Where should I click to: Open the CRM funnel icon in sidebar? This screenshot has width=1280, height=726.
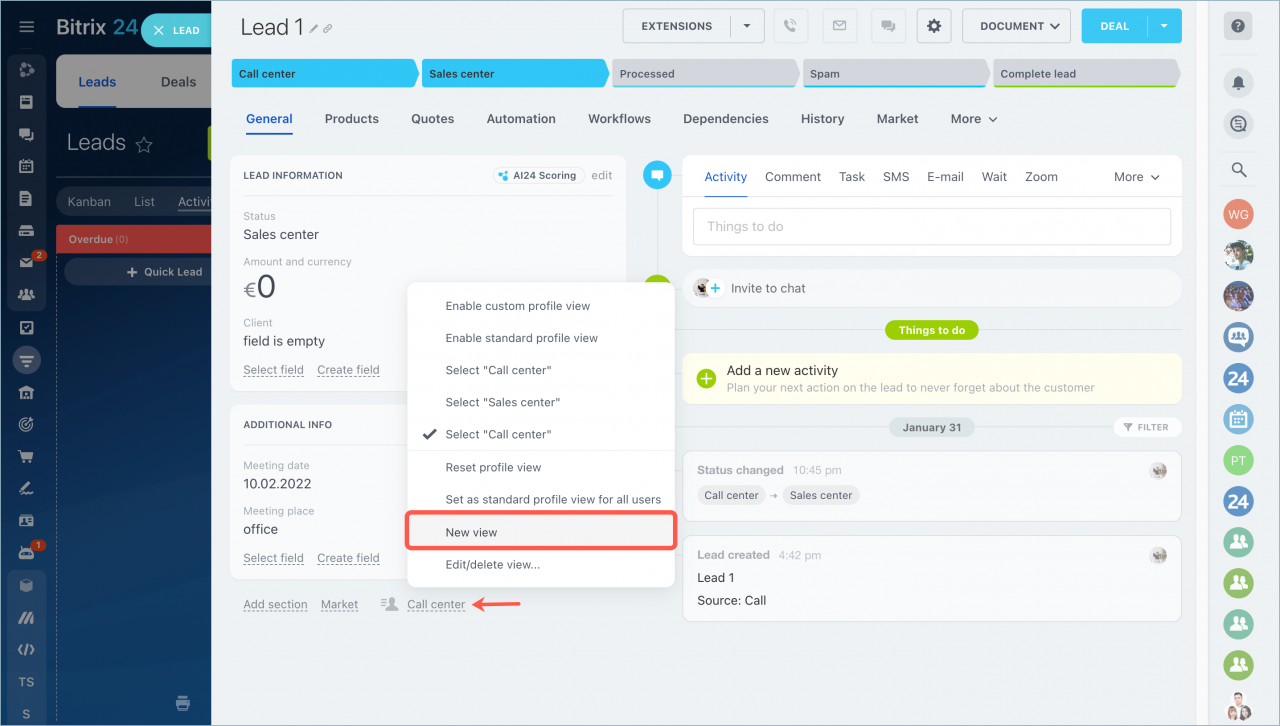[27, 359]
